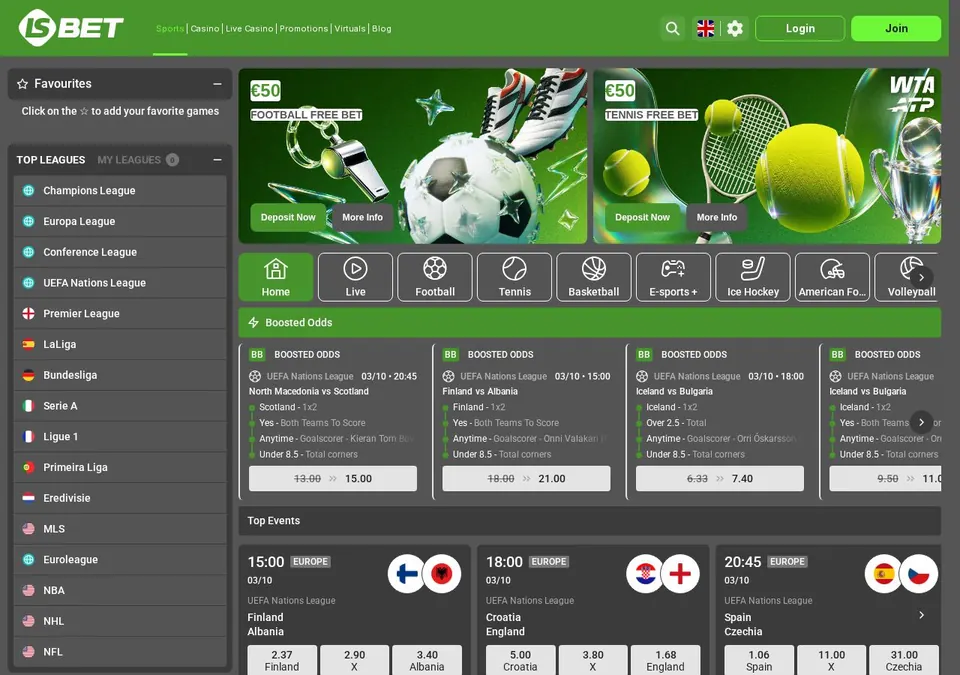This screenshot has height=675, width=960.
Task: Open the Live Casino nav item
Action: pos(249,29)
